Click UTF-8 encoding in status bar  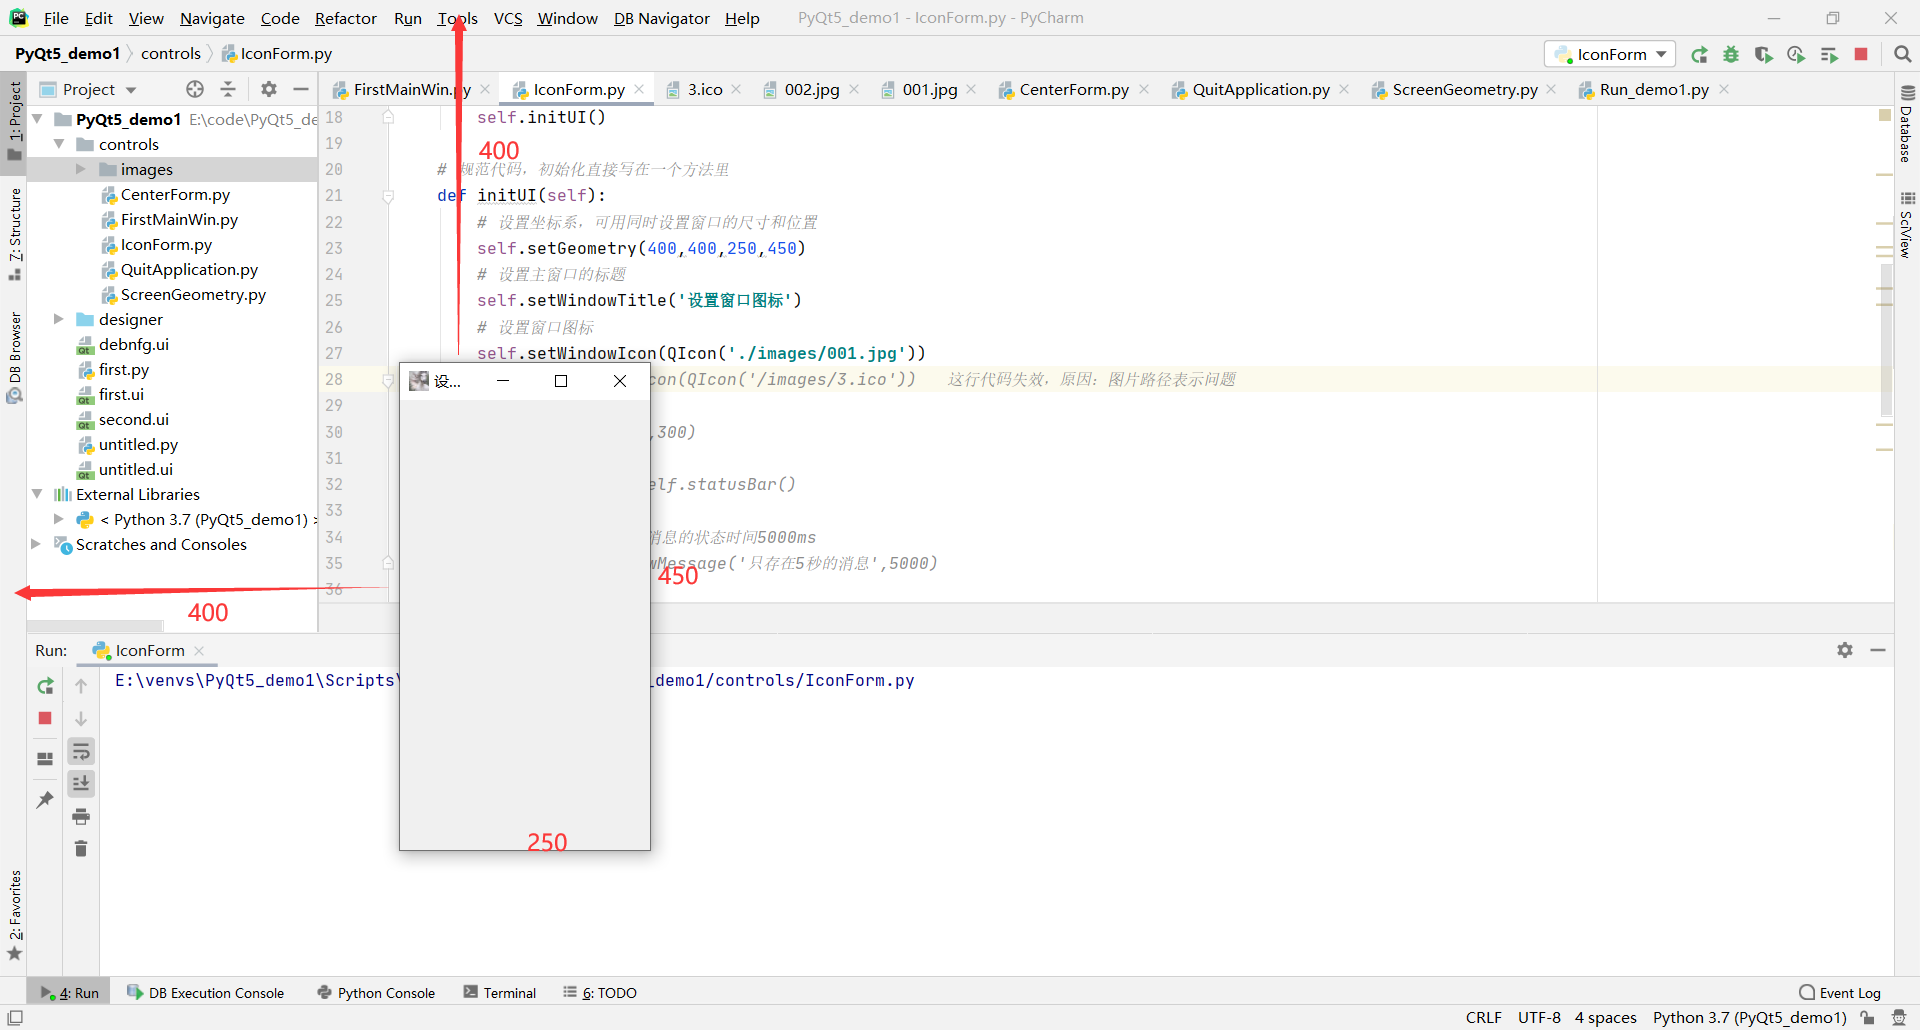tap(1539, 1017)
